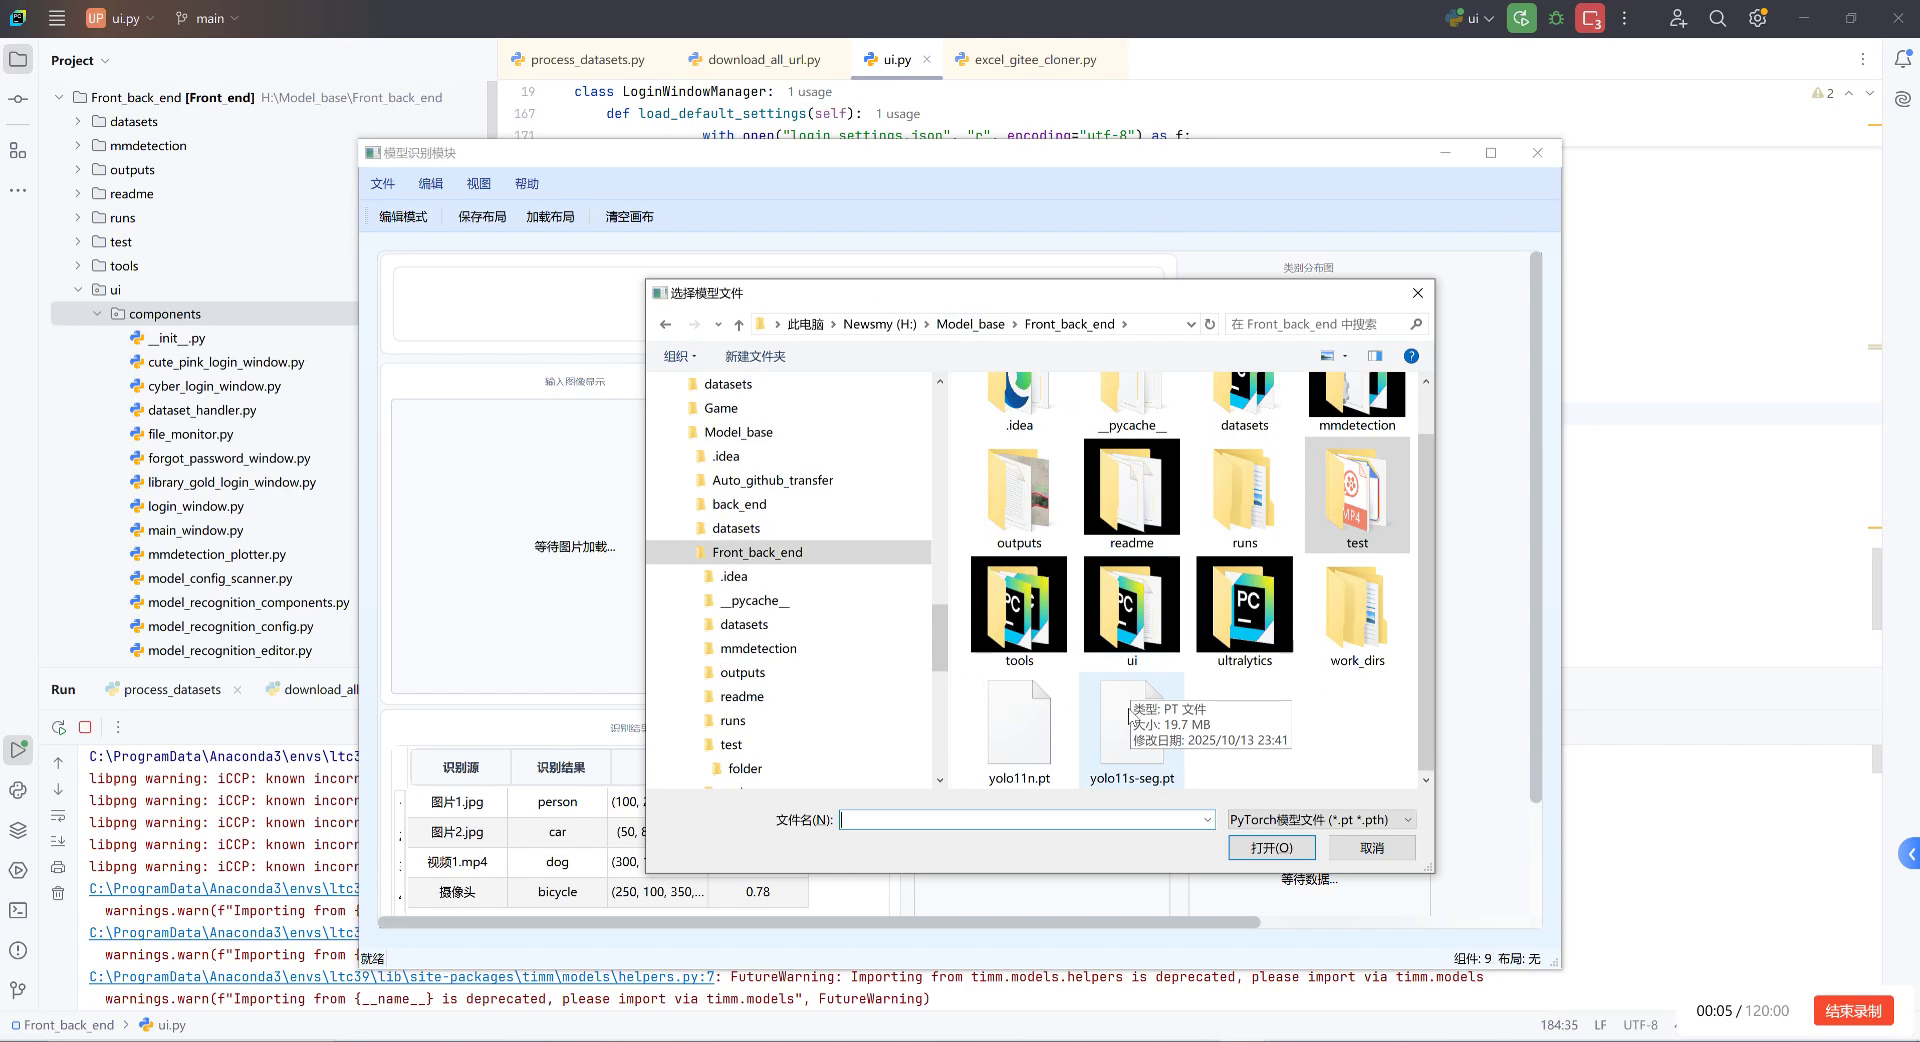1920x1042 pixels.
Task: Click the green Rerun icon in title bar
Action: 1521,18
